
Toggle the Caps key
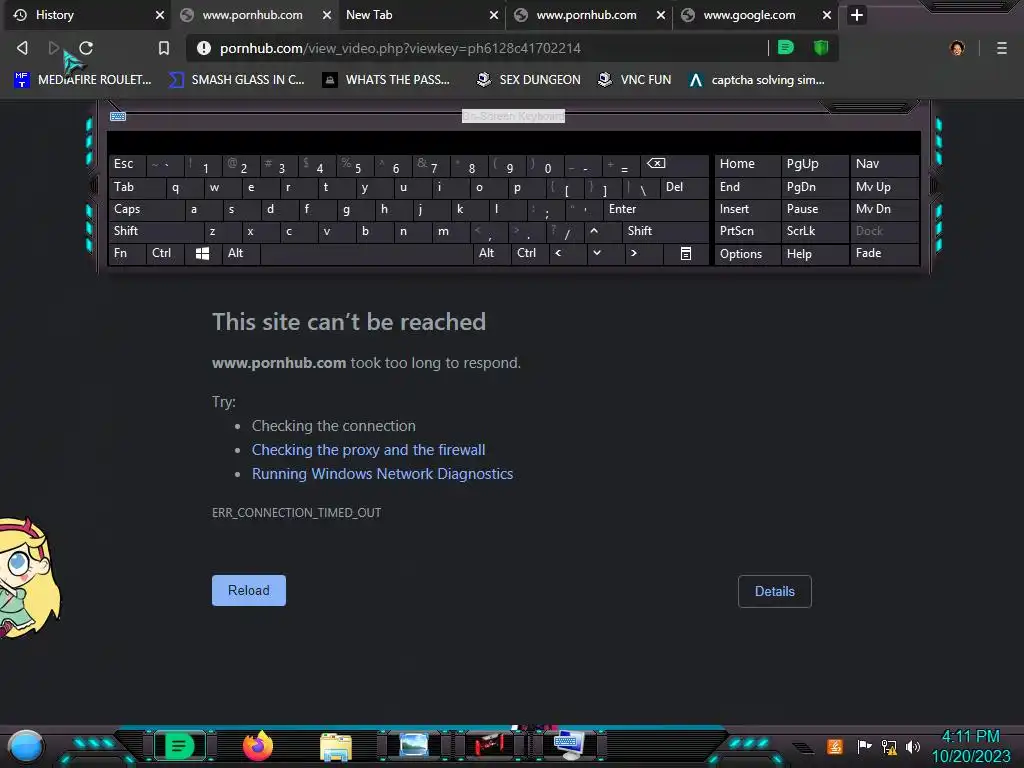tap(146, 209)
